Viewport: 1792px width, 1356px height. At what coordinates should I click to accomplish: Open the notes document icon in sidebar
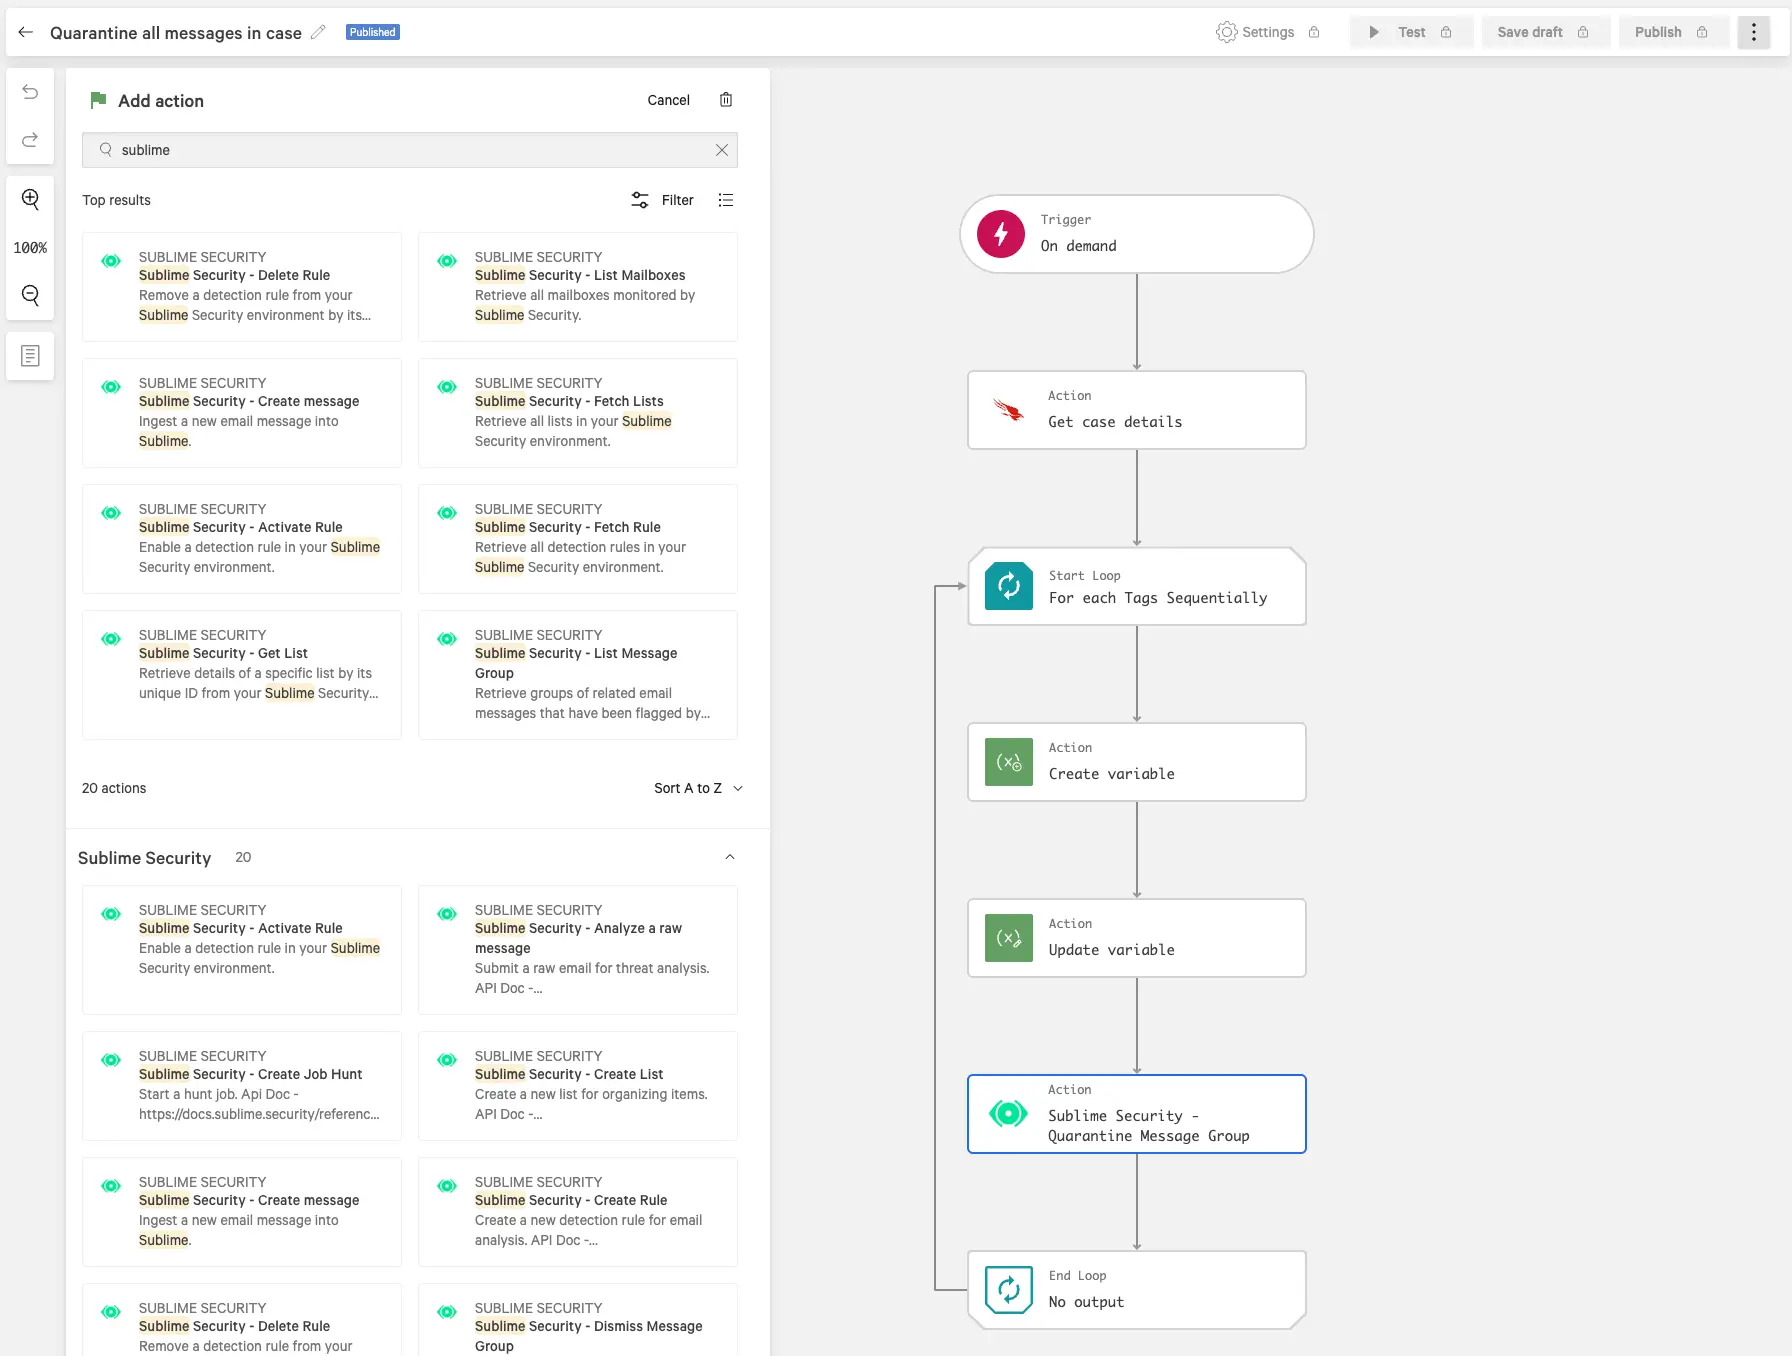point(30,356)
